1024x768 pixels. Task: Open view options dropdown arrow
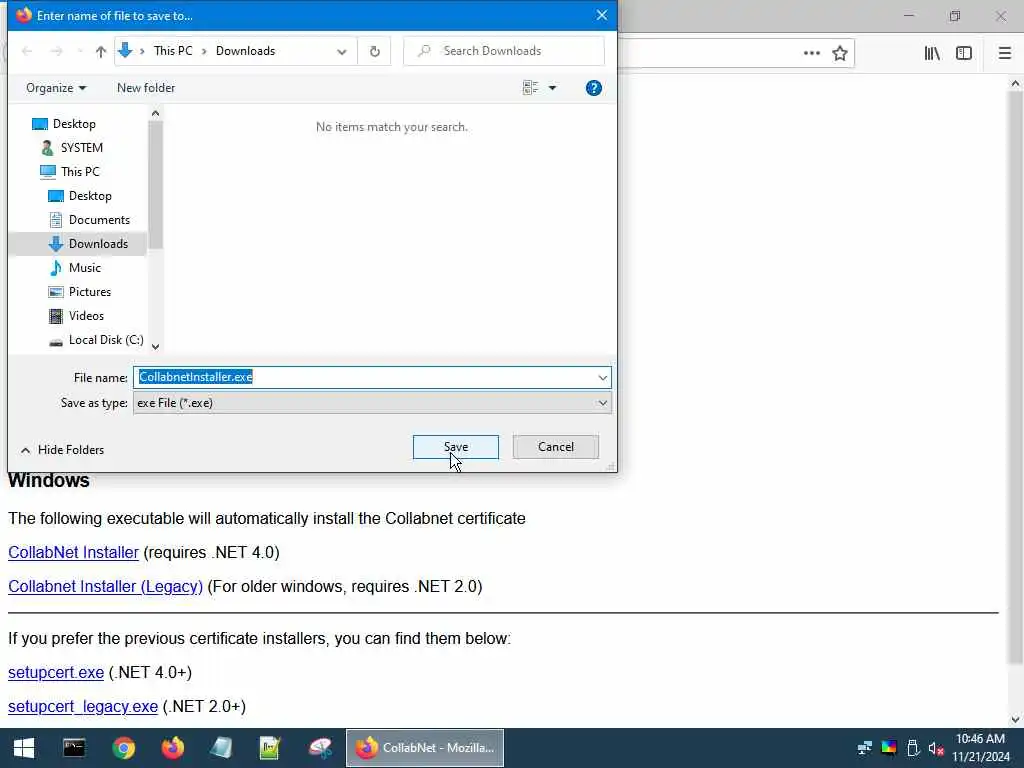[x=552, y=88]
